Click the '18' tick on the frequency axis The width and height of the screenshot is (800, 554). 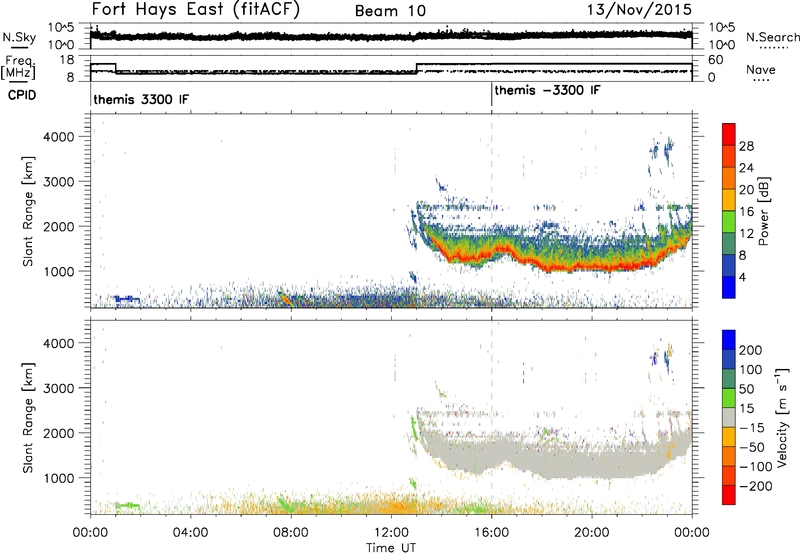pos(67,60)
